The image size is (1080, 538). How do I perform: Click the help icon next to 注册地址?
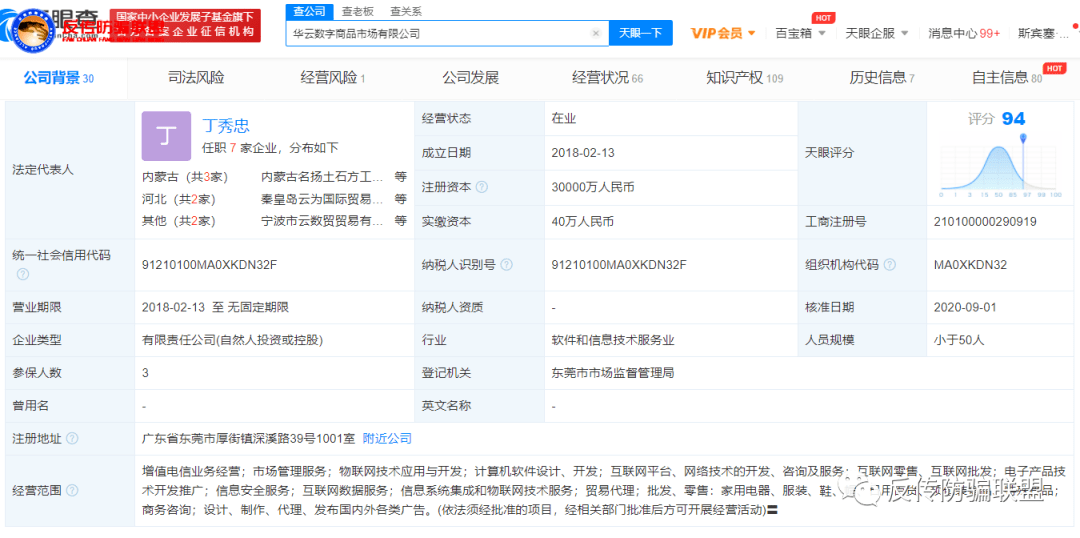(x=72, y=438)
